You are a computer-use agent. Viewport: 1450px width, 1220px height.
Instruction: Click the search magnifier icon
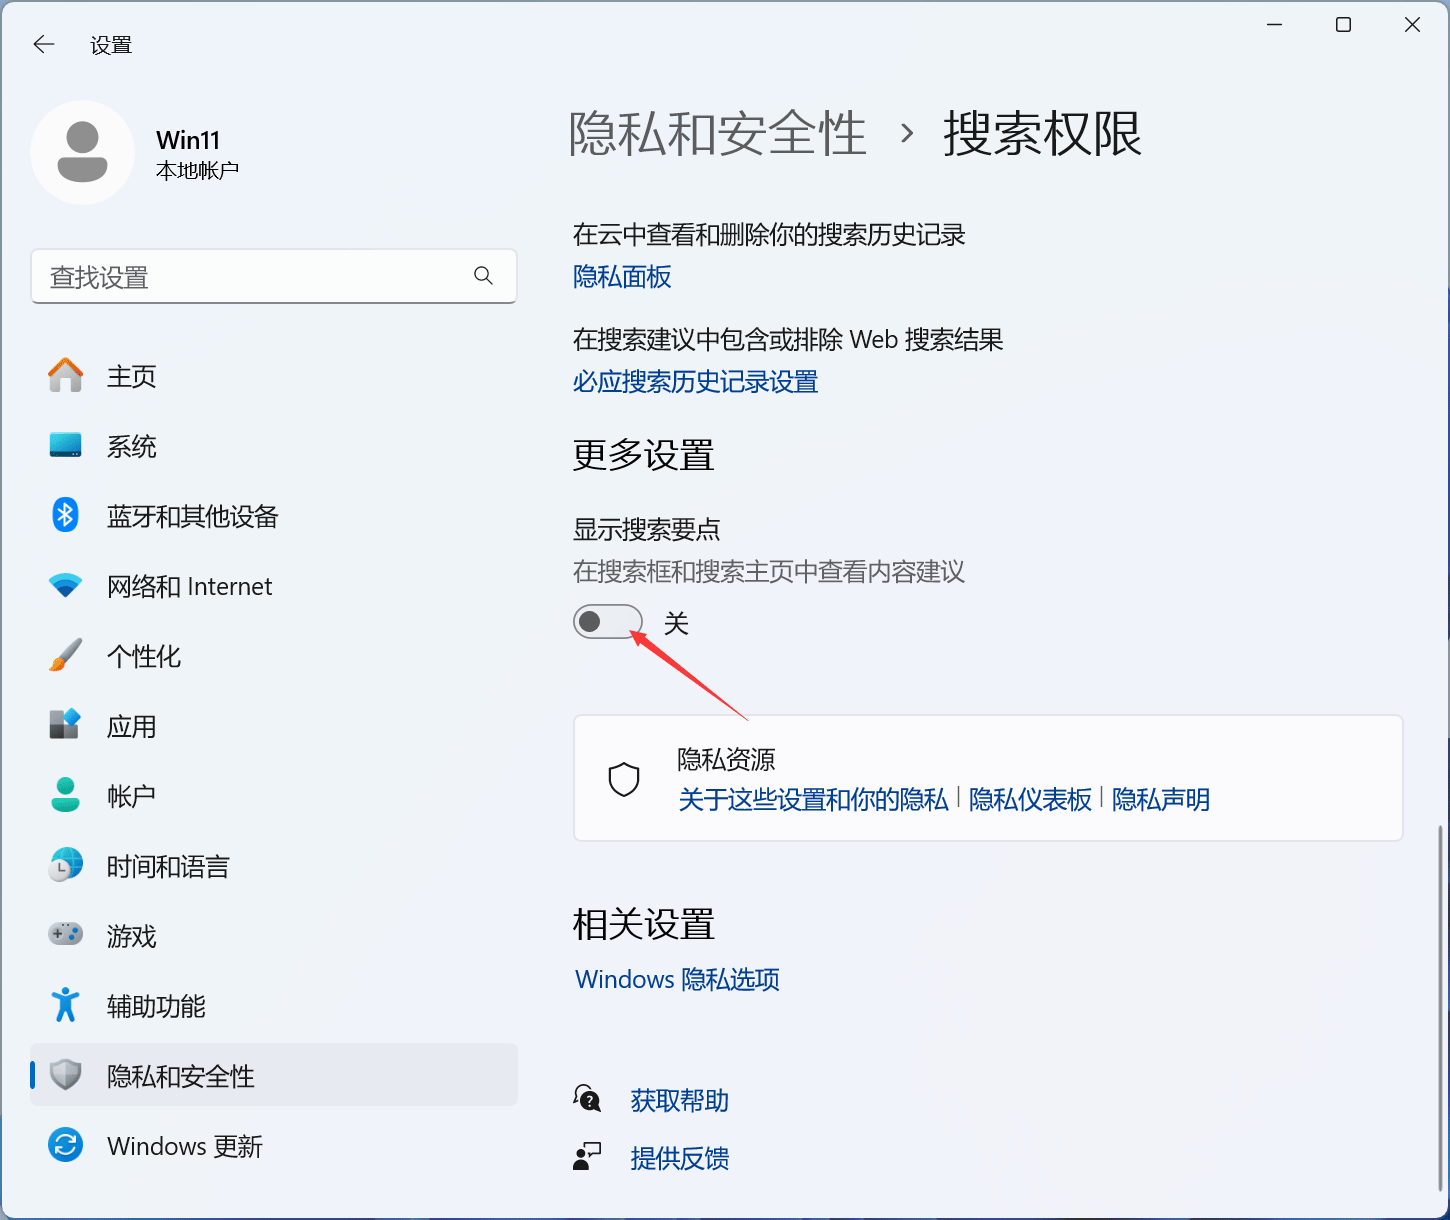pos(483,276)
